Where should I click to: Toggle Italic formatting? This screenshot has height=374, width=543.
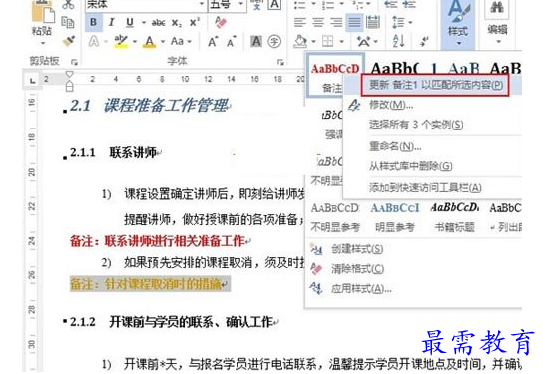(112, 23)
